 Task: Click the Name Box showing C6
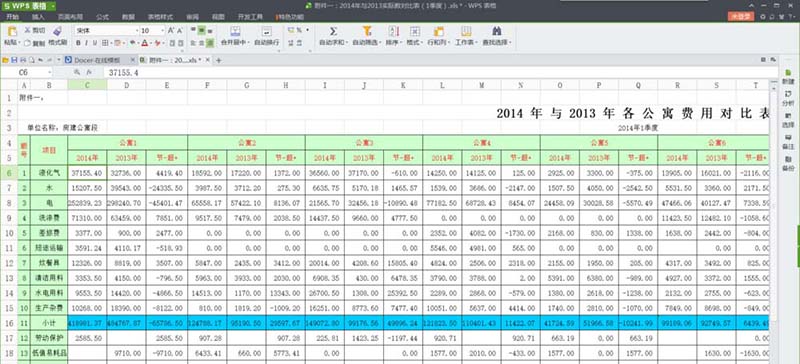pos(23,73)
